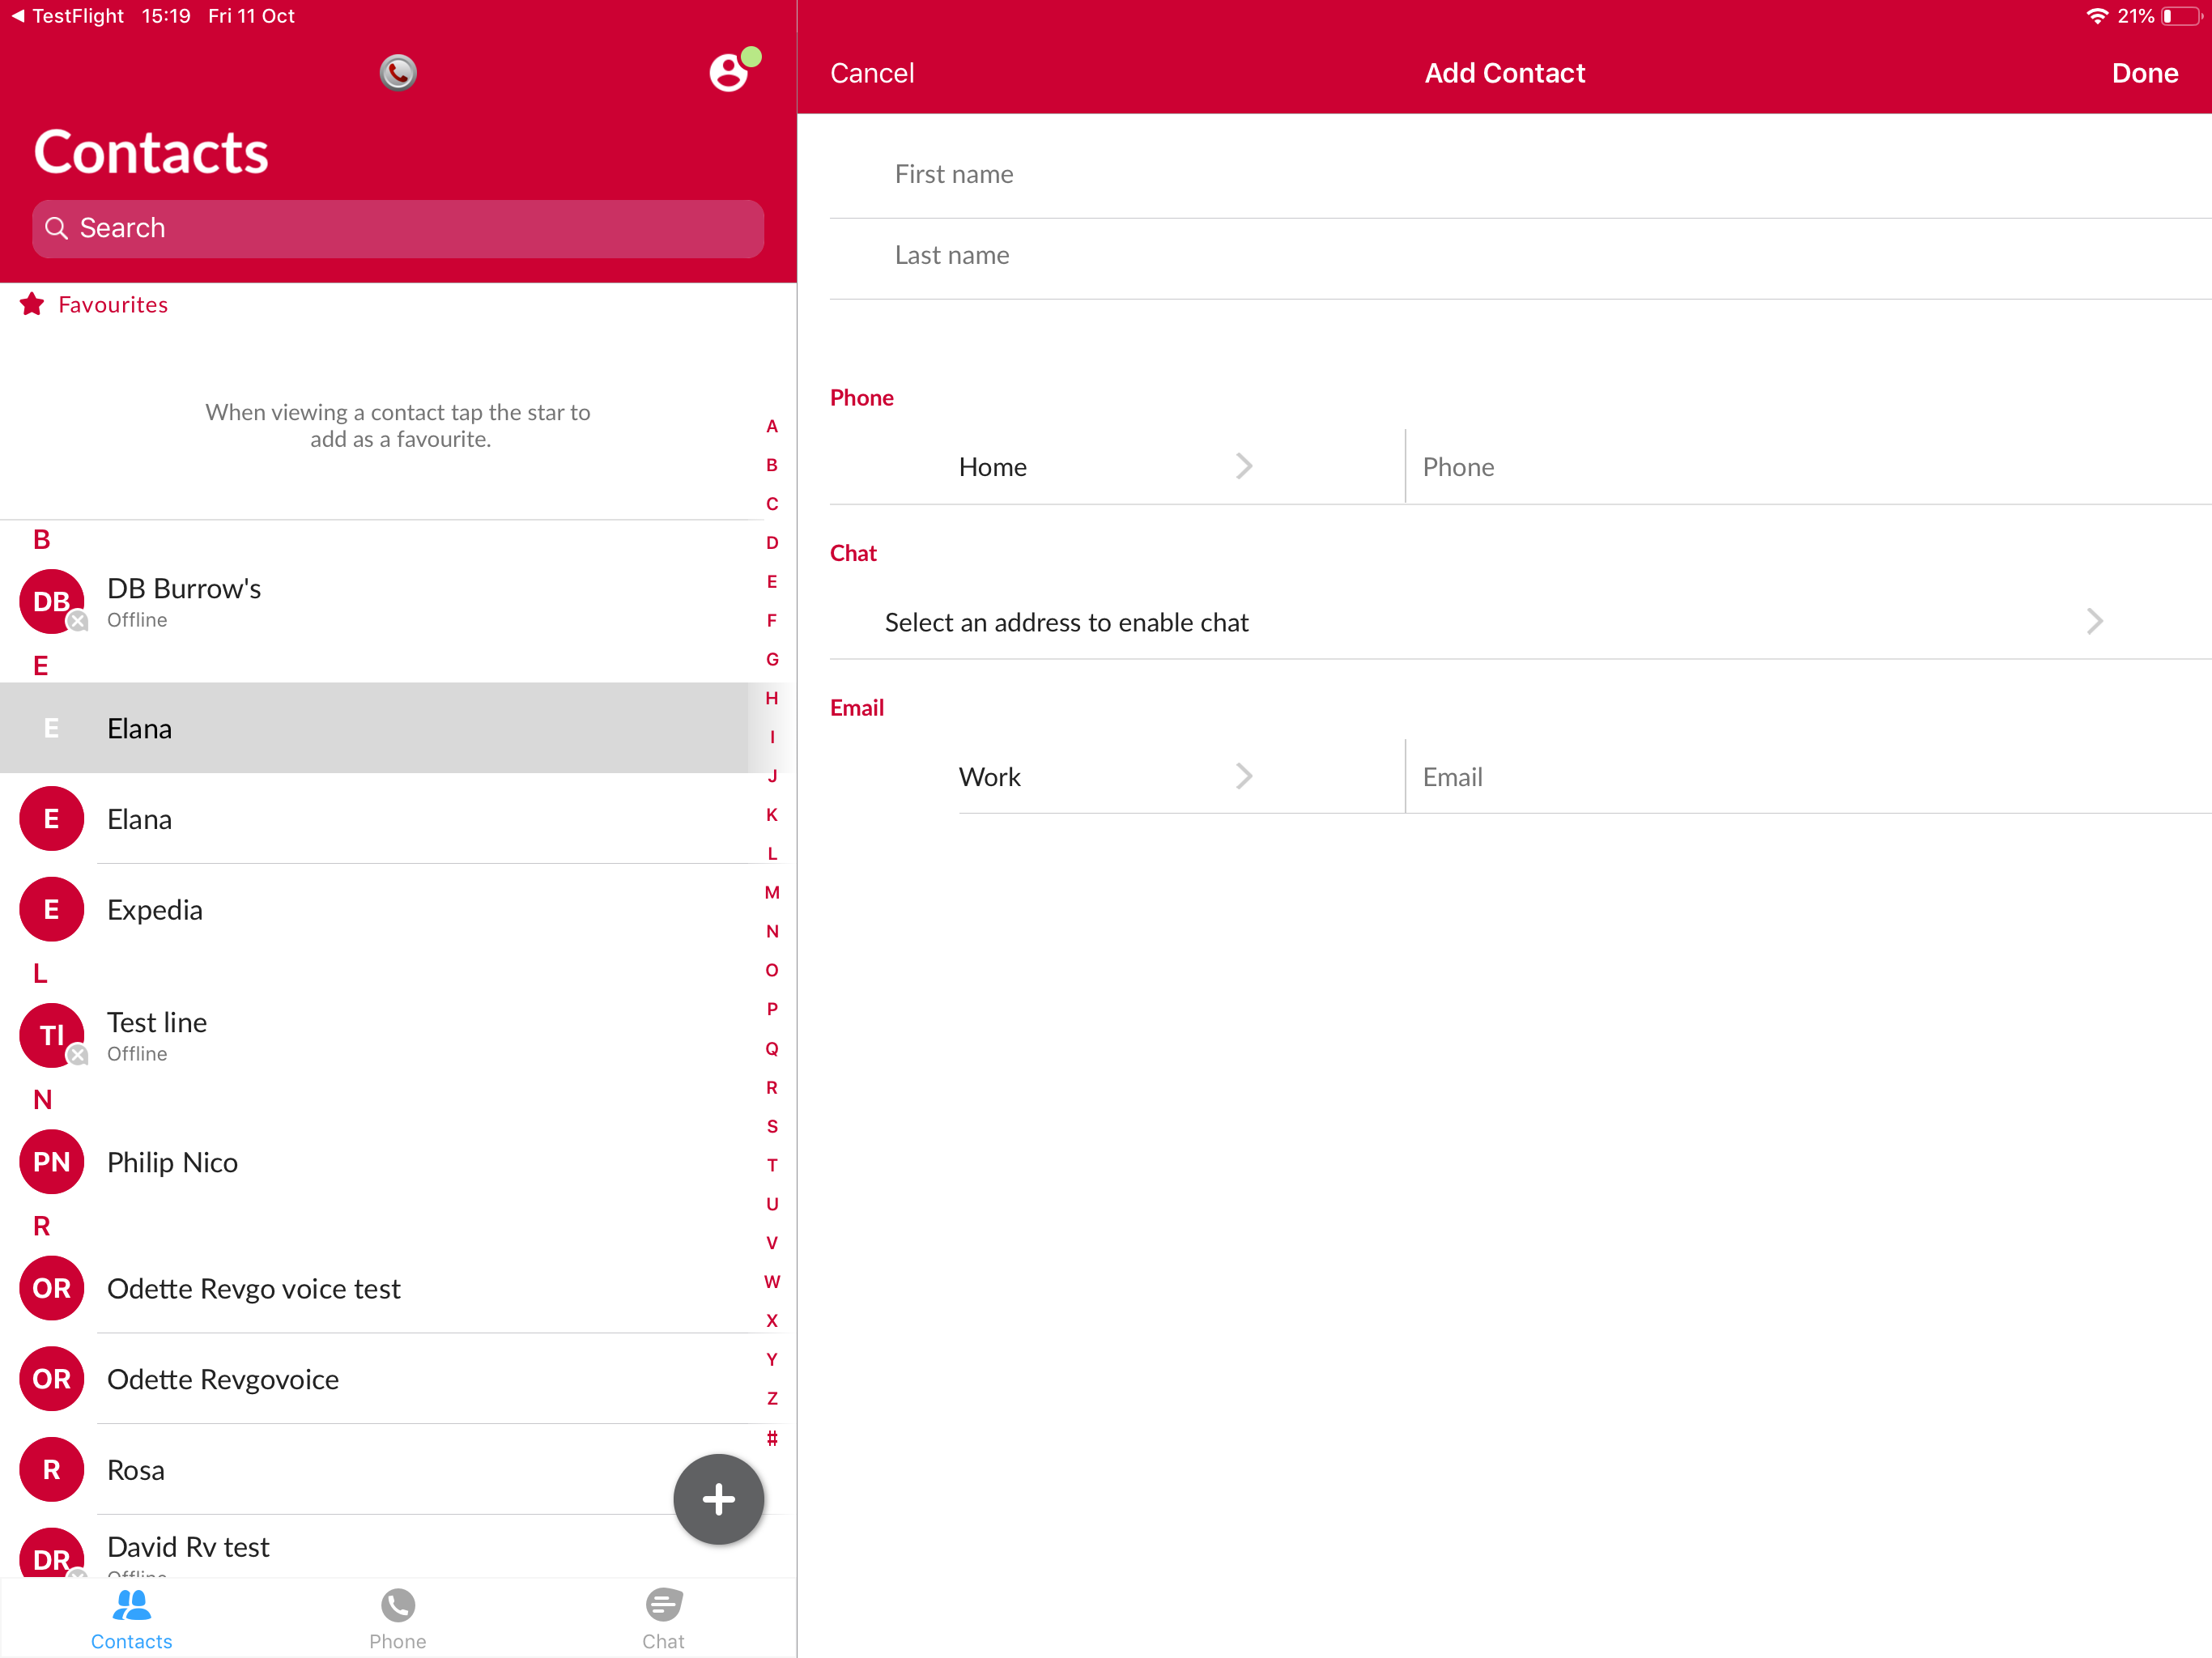Tap the Favourites star icon
This screenshot has height=1658, width=2212.
tap(32, 304)
